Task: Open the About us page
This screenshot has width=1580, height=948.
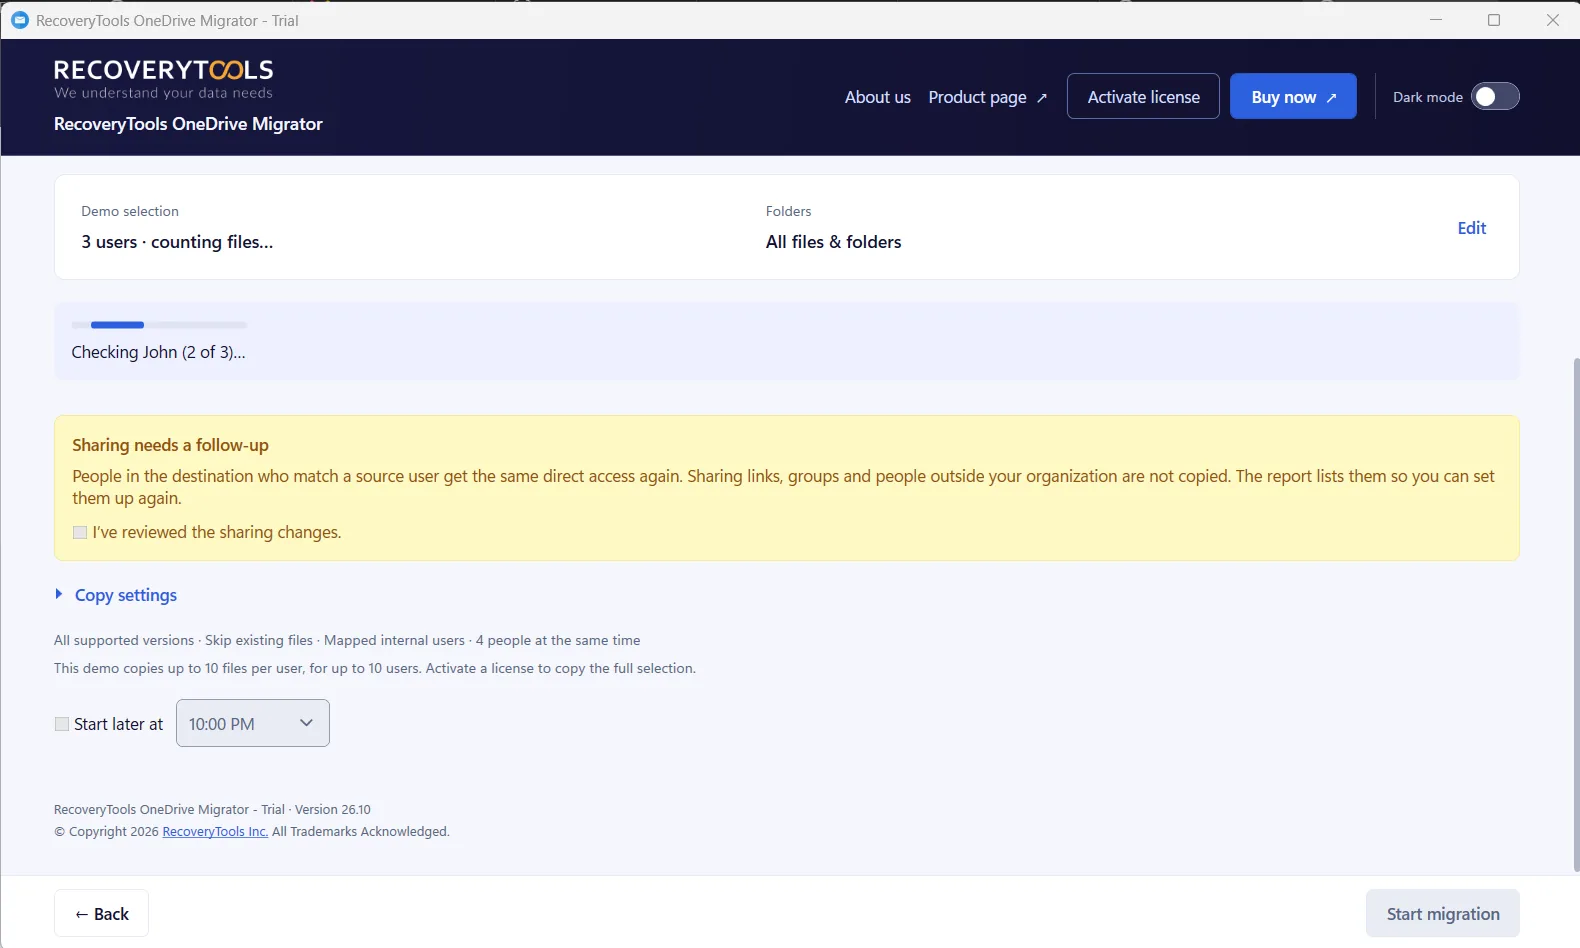Action: coord(878,97)
